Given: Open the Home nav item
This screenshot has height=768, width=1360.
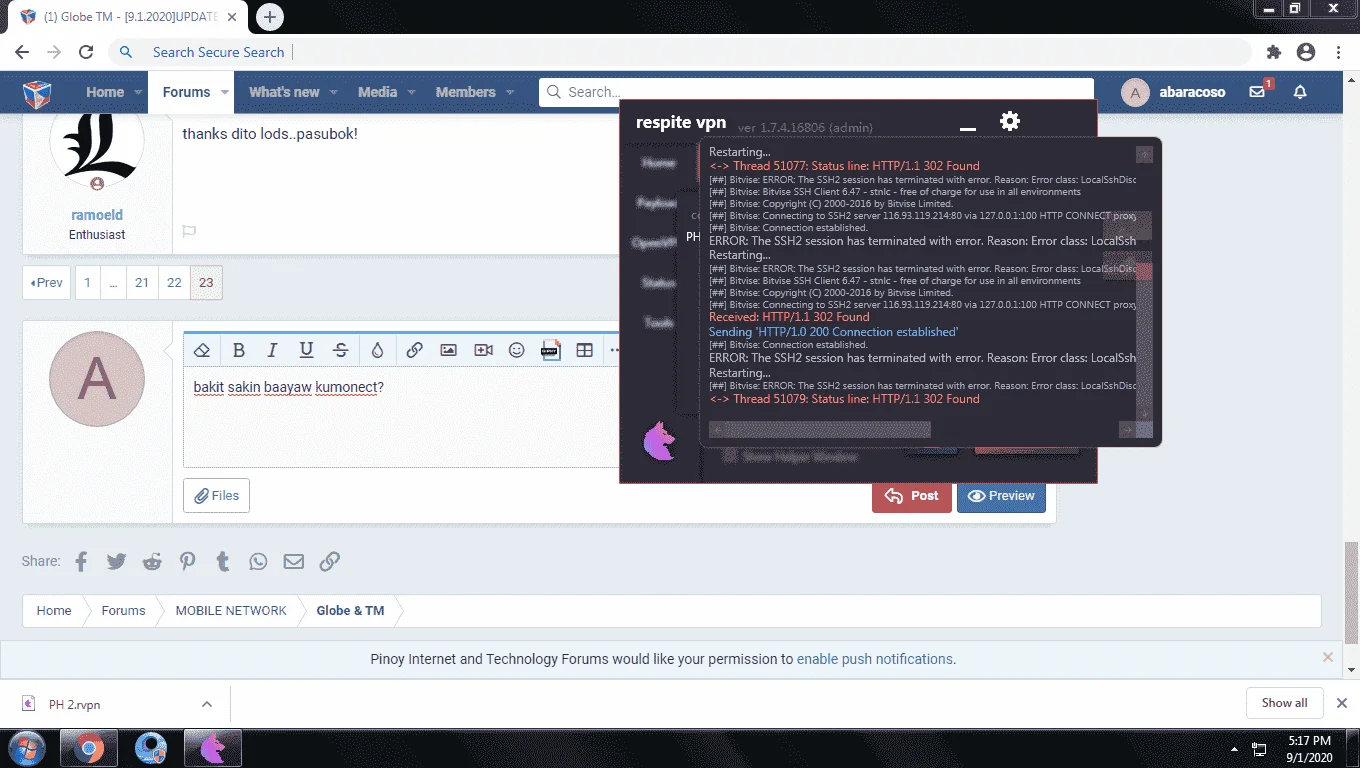Looking at the screenshot, I should tap(105, 92).
